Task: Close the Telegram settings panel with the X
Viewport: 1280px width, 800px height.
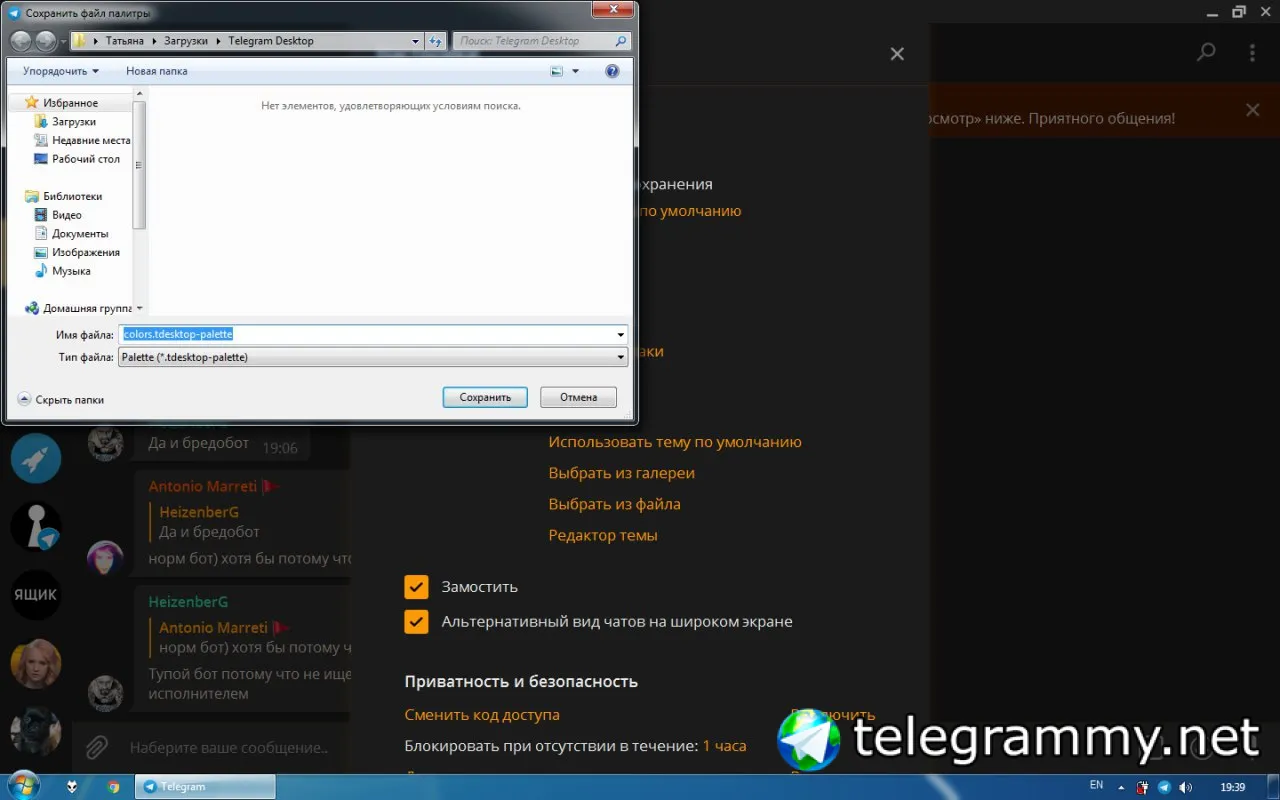Action: (897, 54)
